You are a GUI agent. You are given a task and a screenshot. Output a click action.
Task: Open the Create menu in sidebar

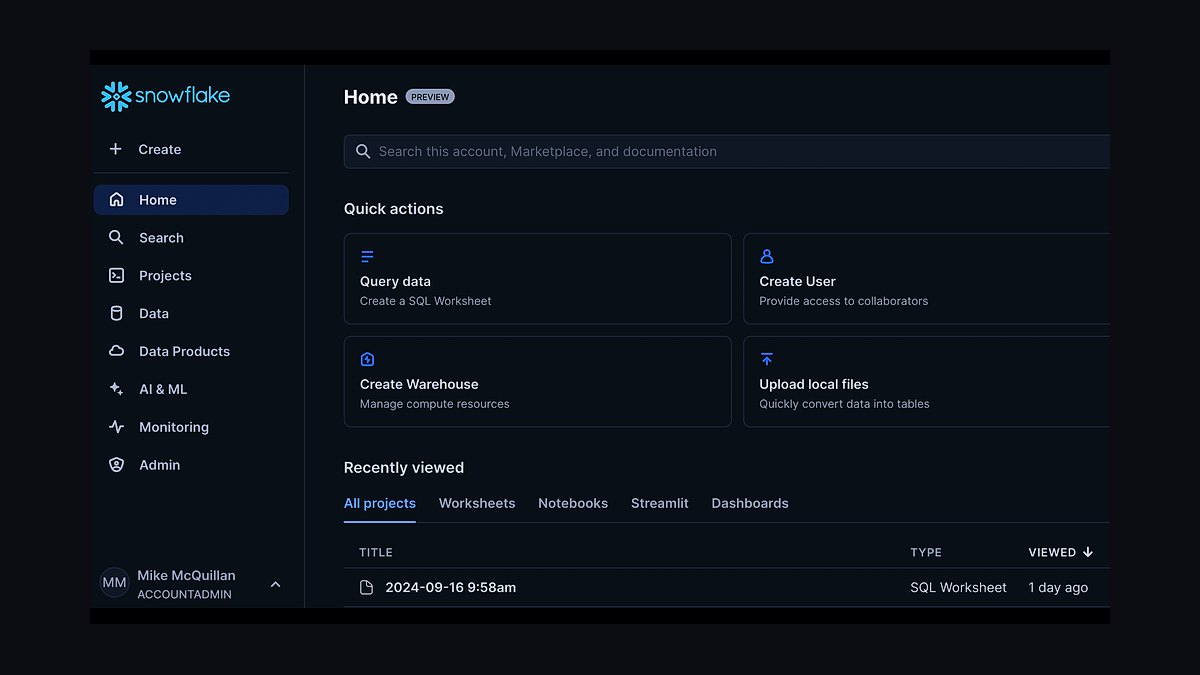click(160, 149)
